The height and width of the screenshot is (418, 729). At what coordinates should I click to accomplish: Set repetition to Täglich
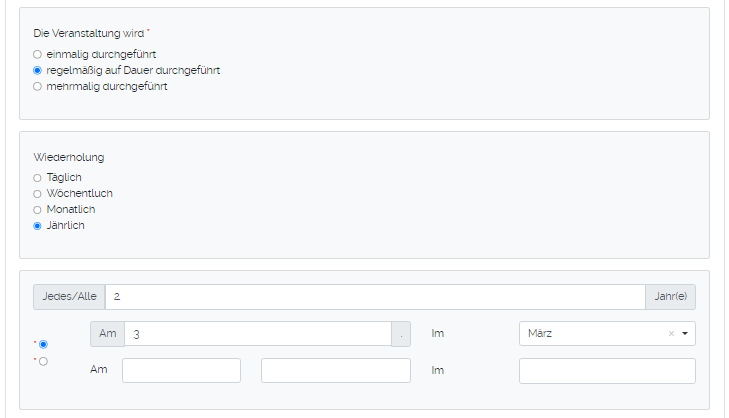click(37, 178)
